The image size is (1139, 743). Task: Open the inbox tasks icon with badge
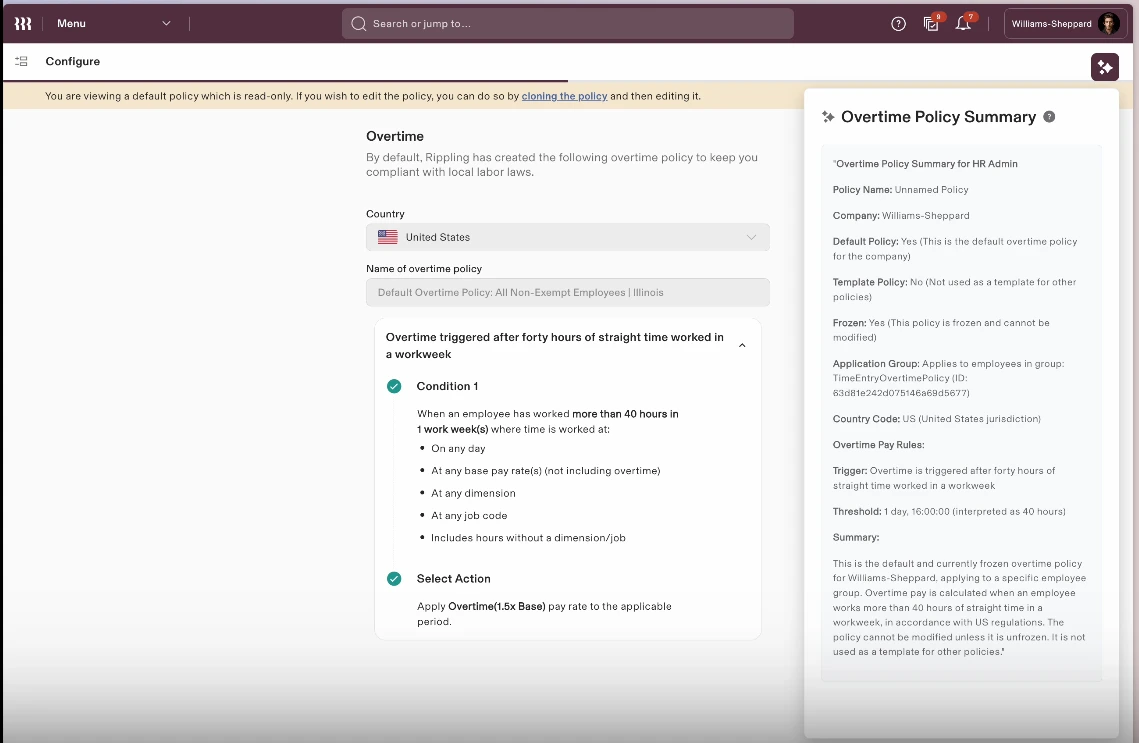pos(931,23)
